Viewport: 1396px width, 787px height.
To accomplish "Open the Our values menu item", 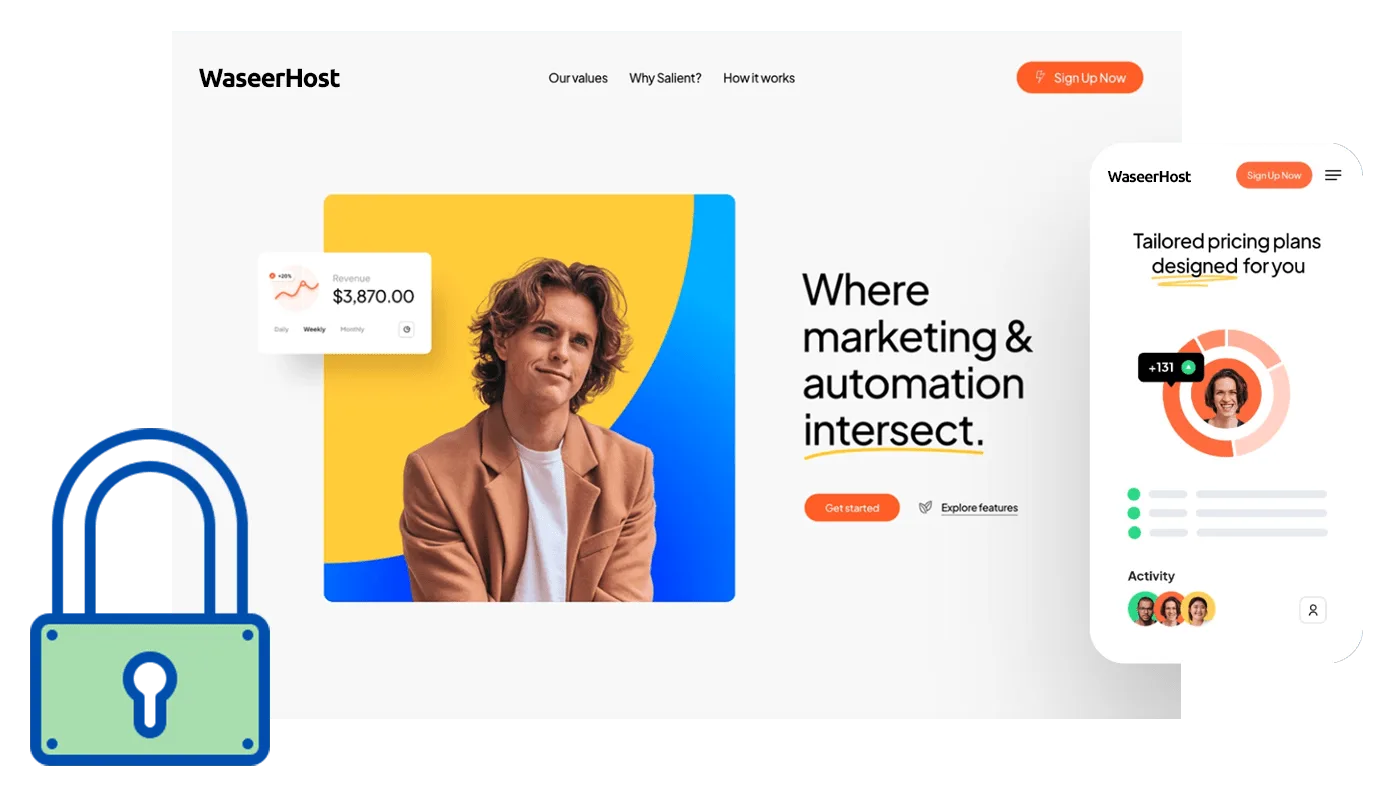I will tap(578, 78).
